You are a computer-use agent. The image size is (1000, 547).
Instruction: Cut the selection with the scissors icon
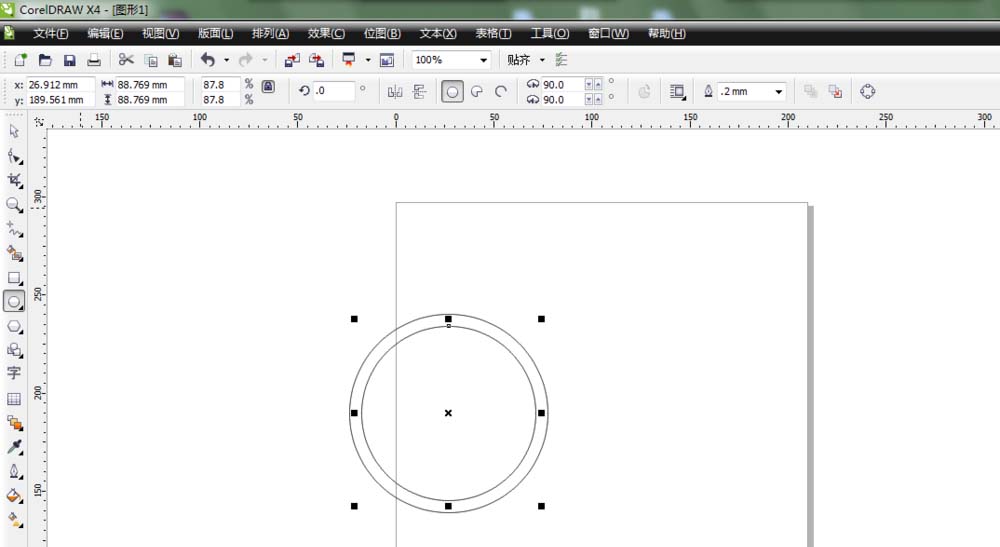pyautogui.click(x=126, y=60)
